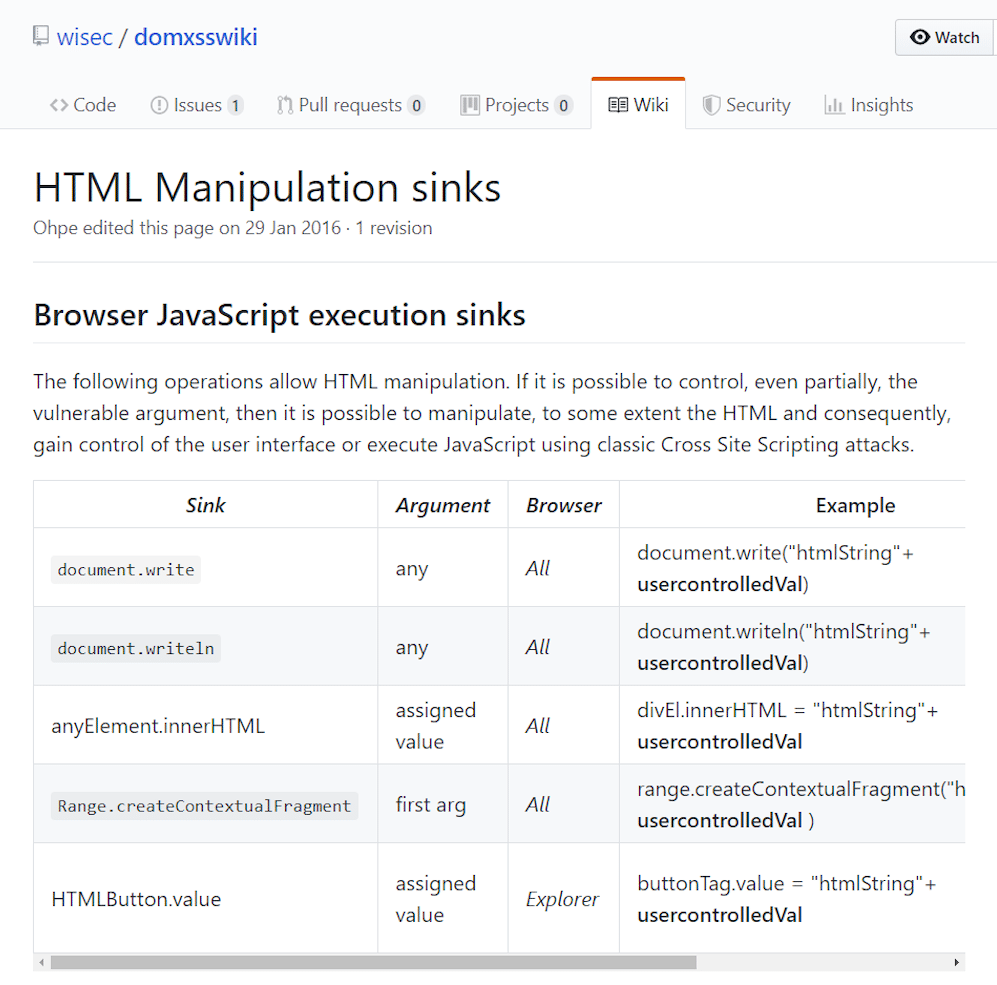This screenshot has height=985, width=997.
Task: Click the buttonTag.value example text
Action: click(787, 899)
